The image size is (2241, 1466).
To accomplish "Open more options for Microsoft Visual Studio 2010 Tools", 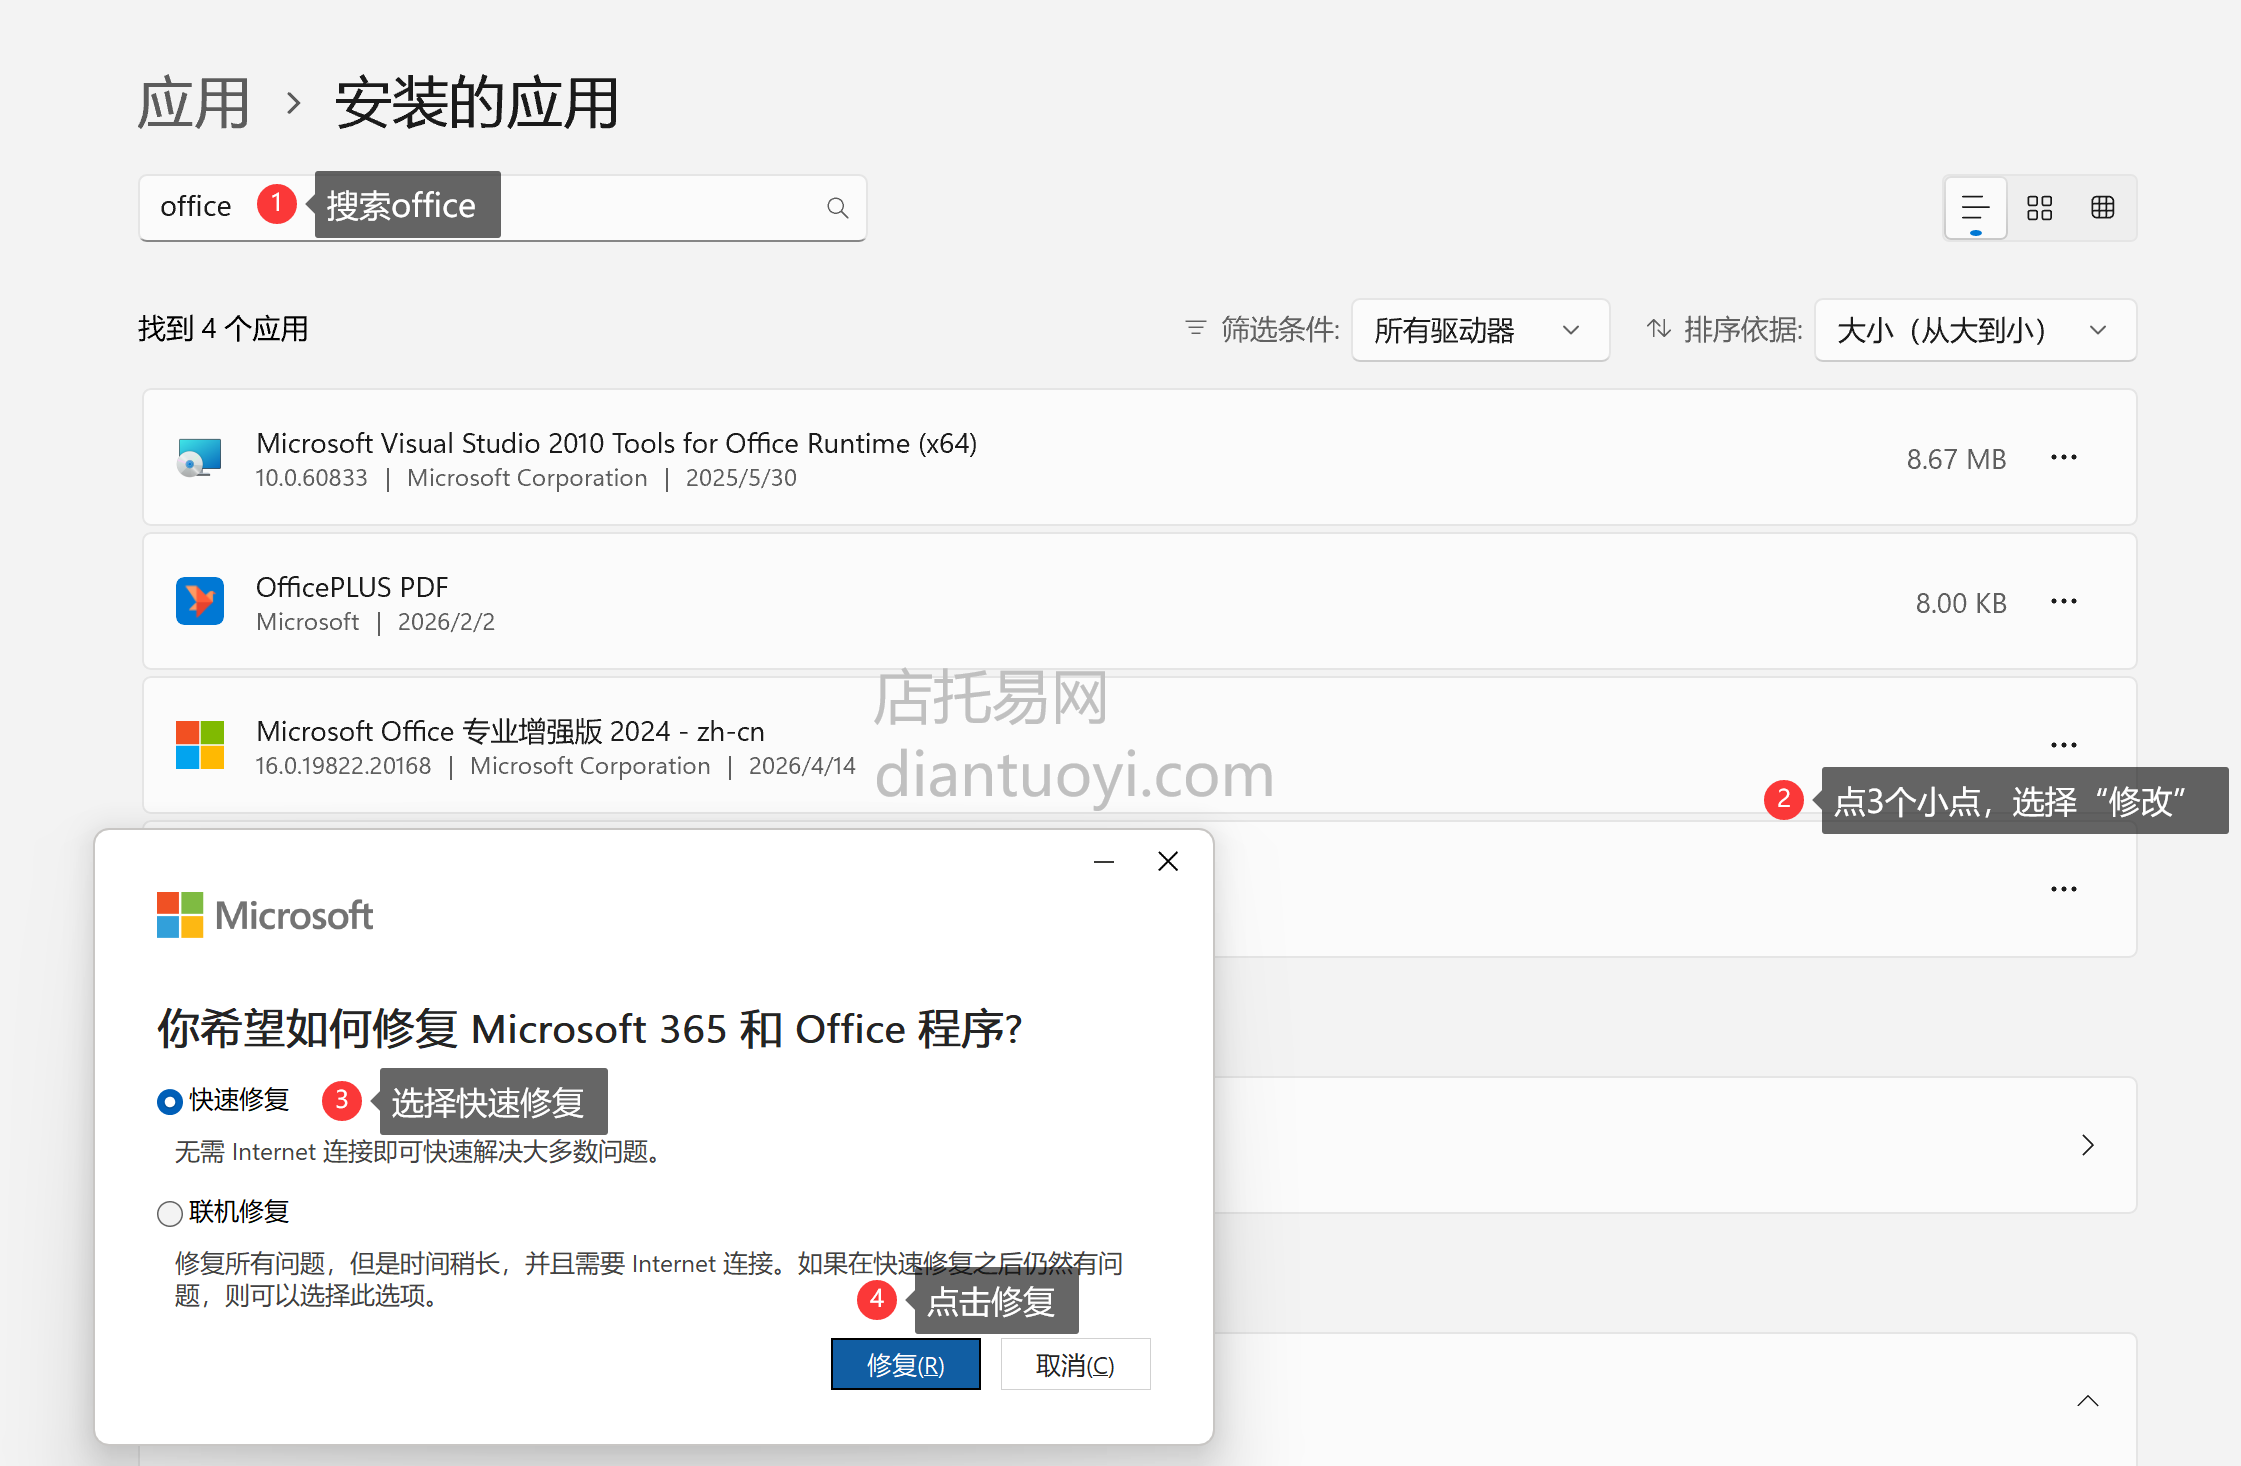I will (2064, 457).
